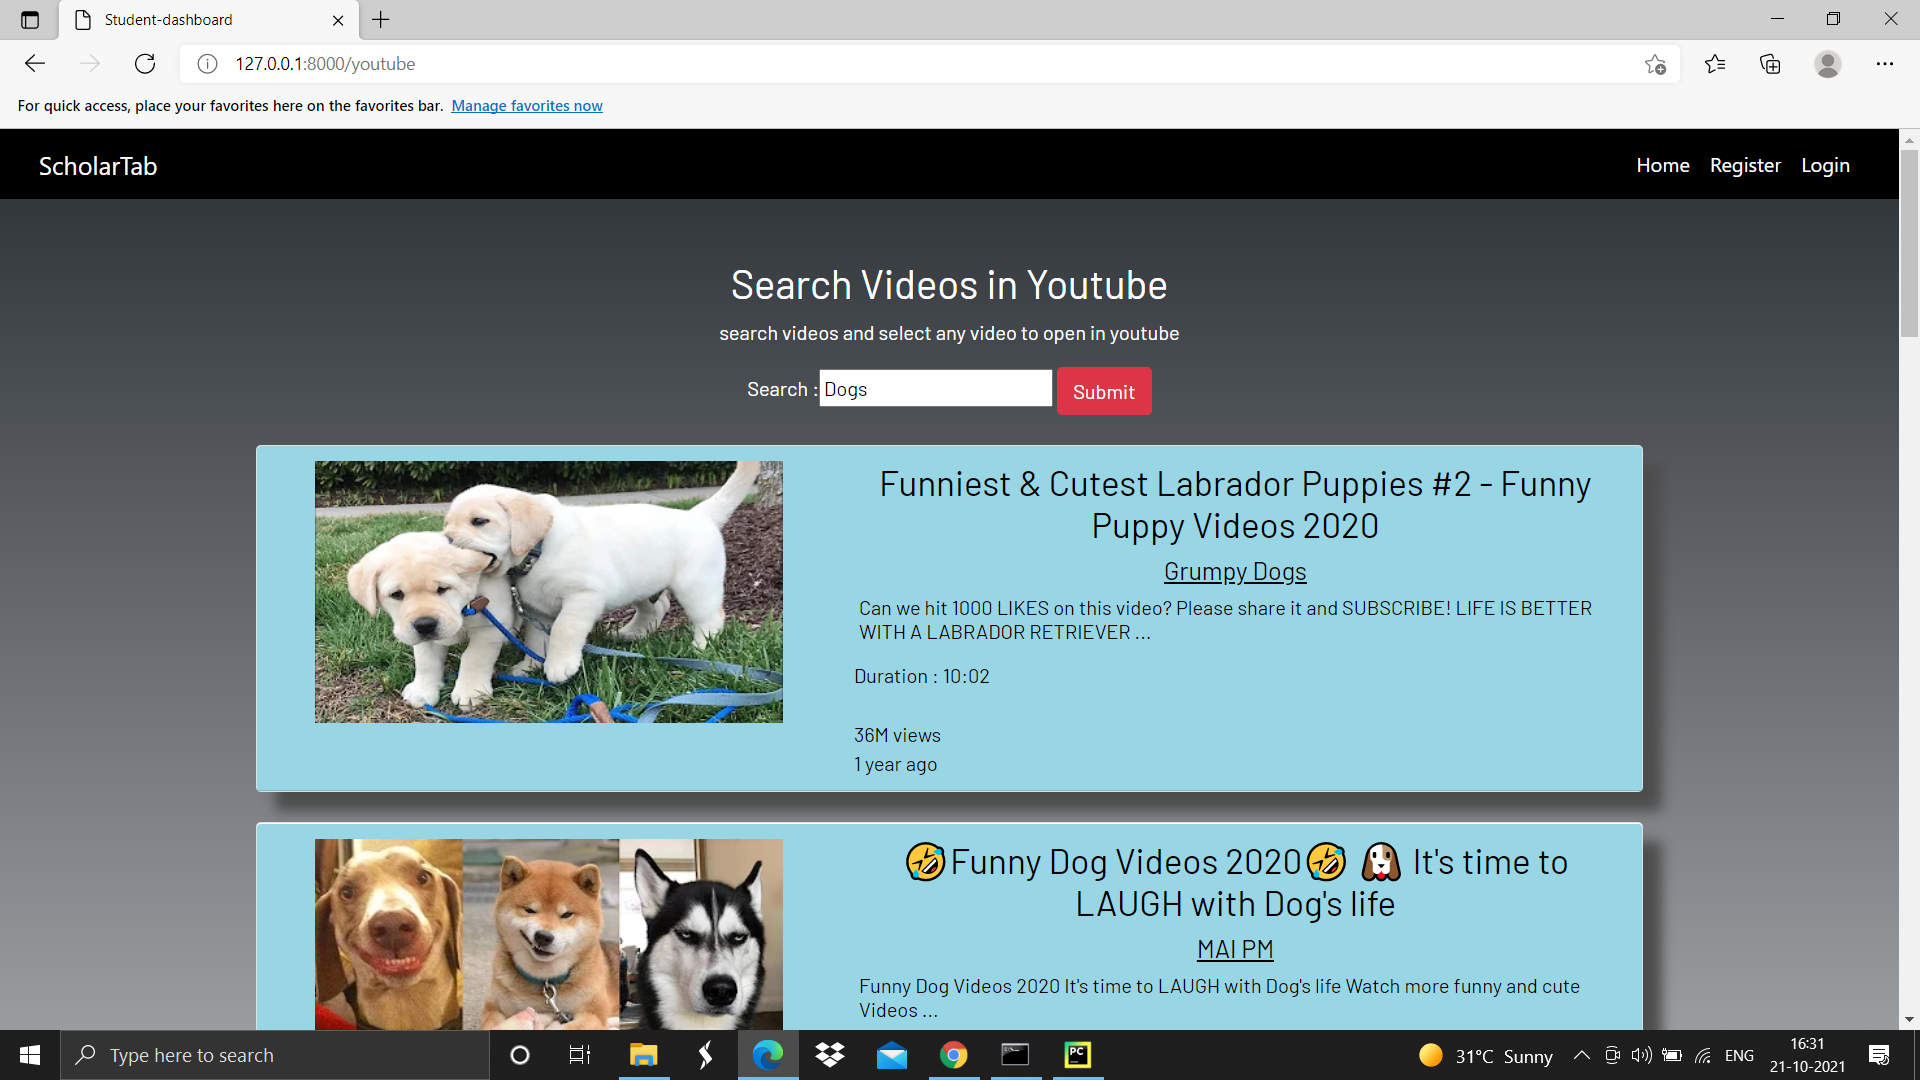Select Register in the top navigation
This screenshot has width=1920, height=1080.
point(1744,164)
